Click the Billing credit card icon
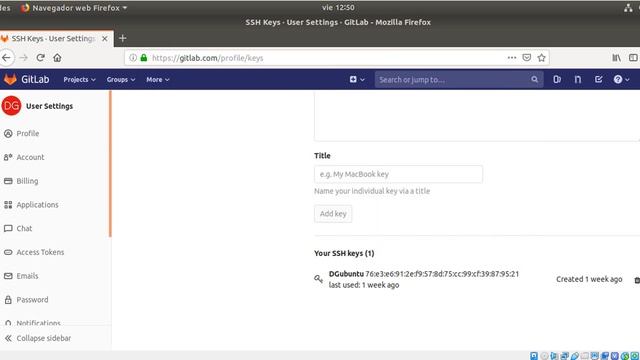 (x=8, y=181)
